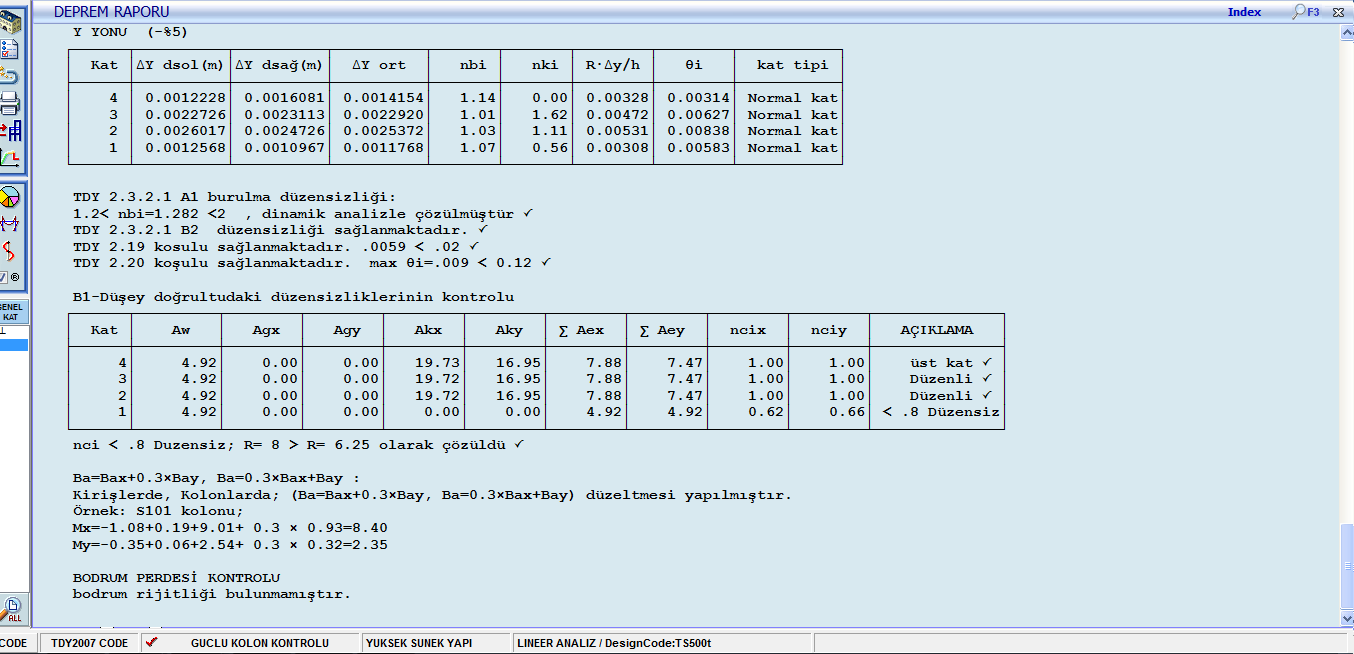Screen dimensions: 1354x654
Task: Click the red S-curve icon
Action: (10, 250)
